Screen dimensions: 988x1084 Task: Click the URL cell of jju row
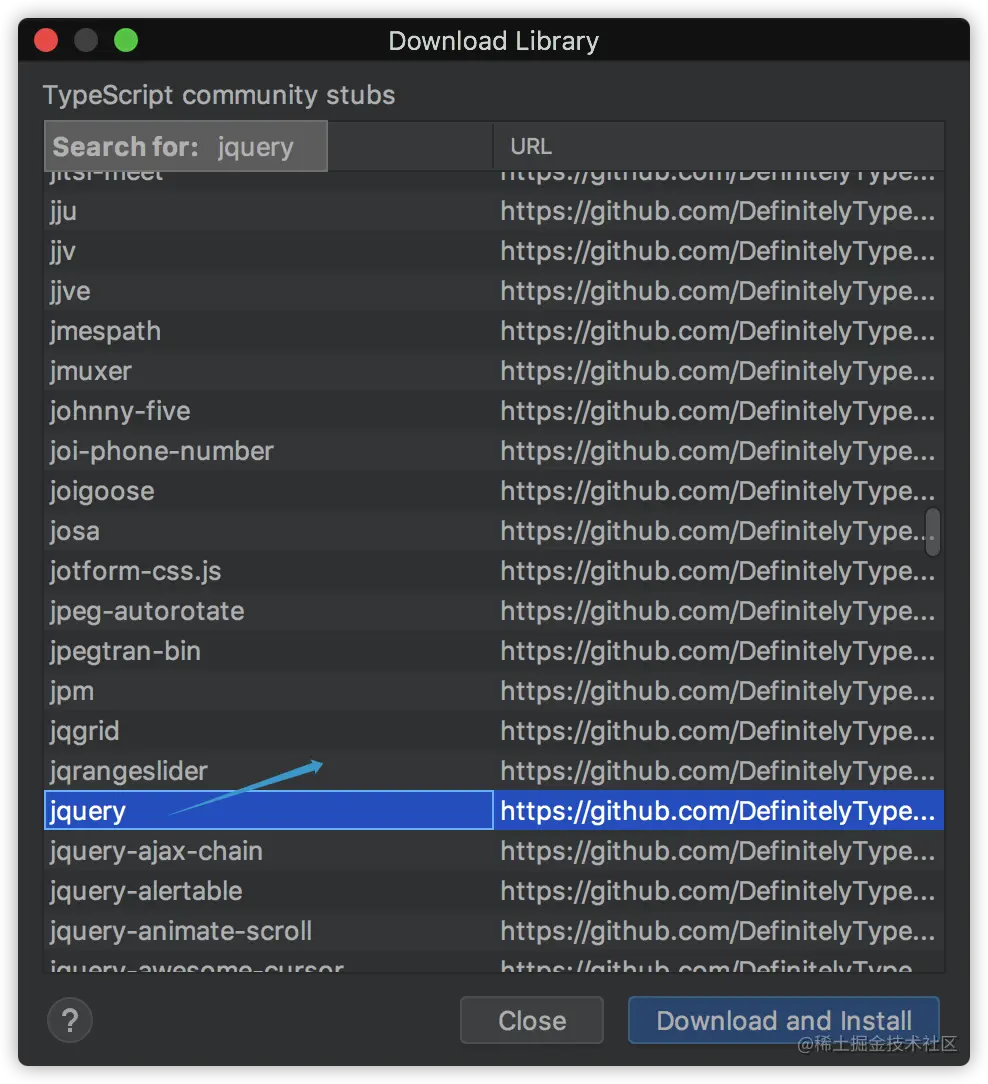[x=718, y=211]
